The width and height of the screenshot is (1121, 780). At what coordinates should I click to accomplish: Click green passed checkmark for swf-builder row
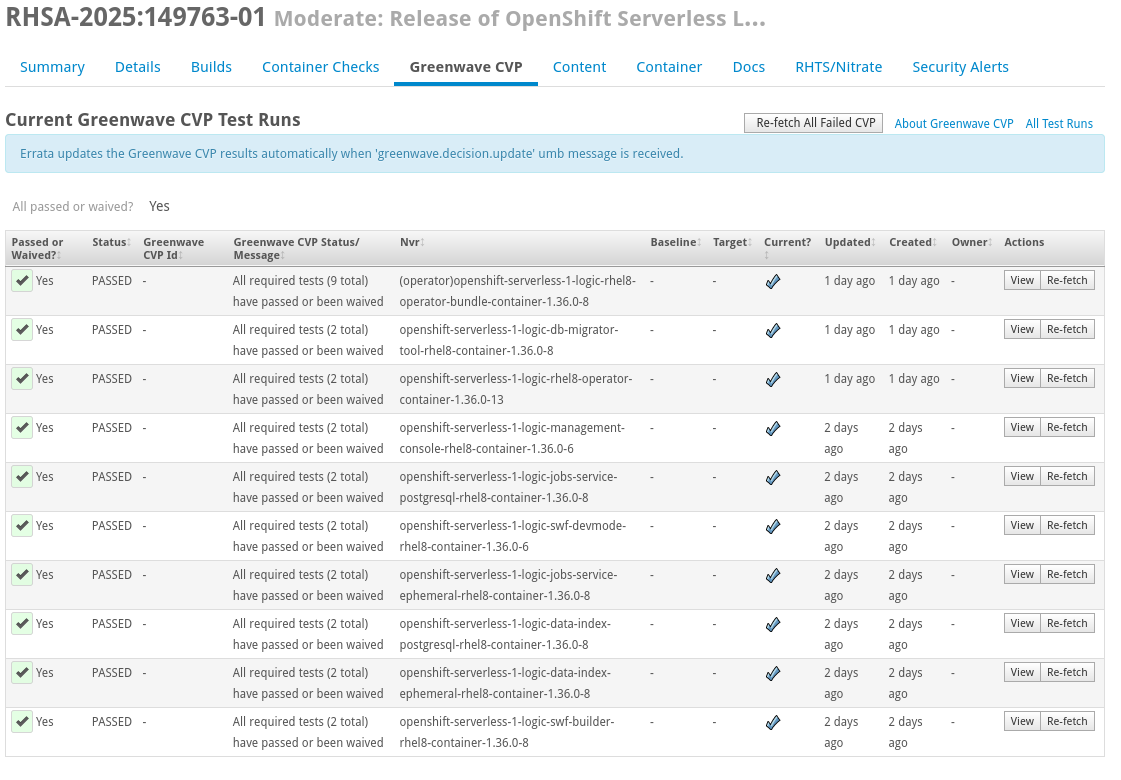coord(22,722)
